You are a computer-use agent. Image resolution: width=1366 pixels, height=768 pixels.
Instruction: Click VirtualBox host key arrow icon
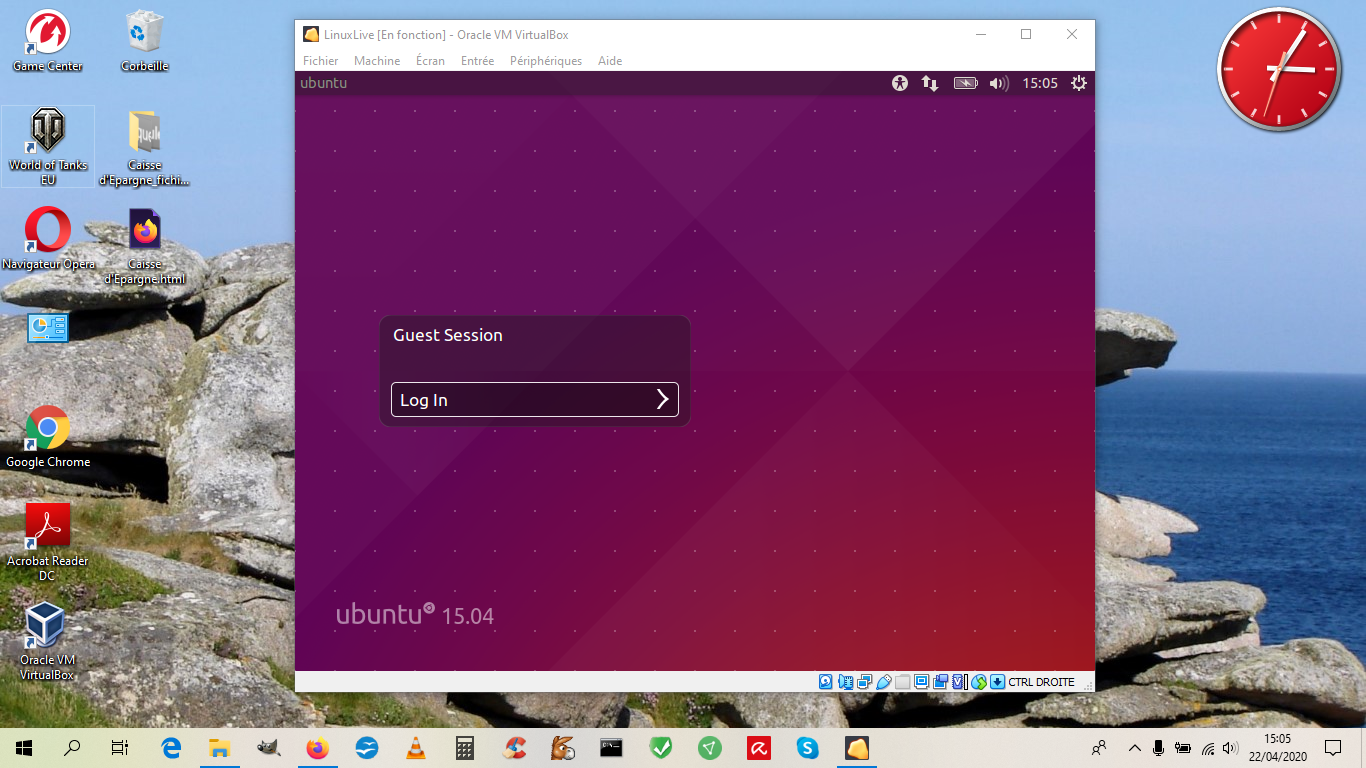coord(997,682)
